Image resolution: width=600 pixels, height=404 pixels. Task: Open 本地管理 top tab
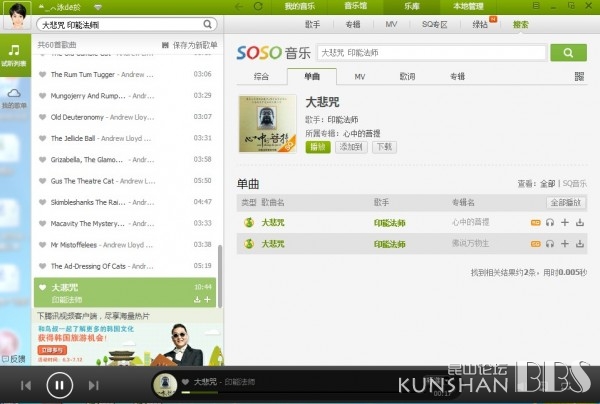[468, 6]
